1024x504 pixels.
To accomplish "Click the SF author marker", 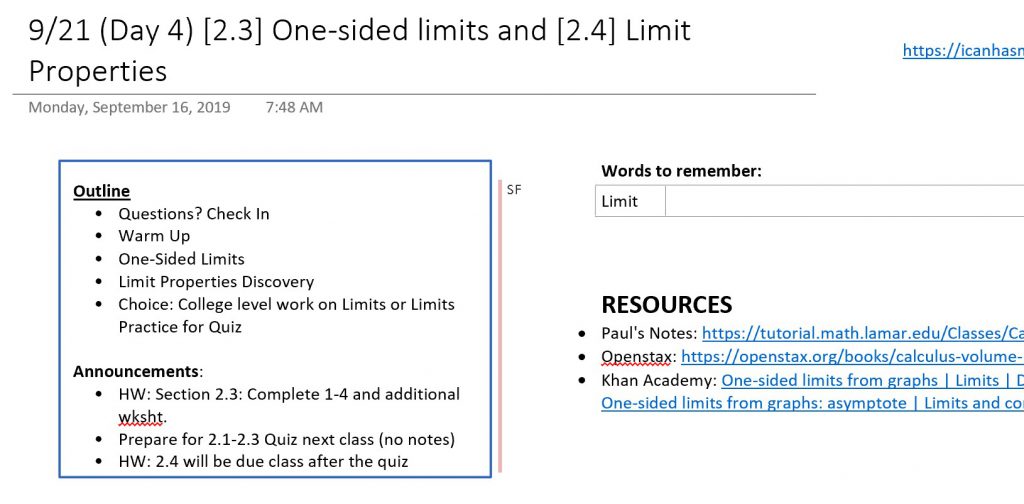I will [514, 191].
